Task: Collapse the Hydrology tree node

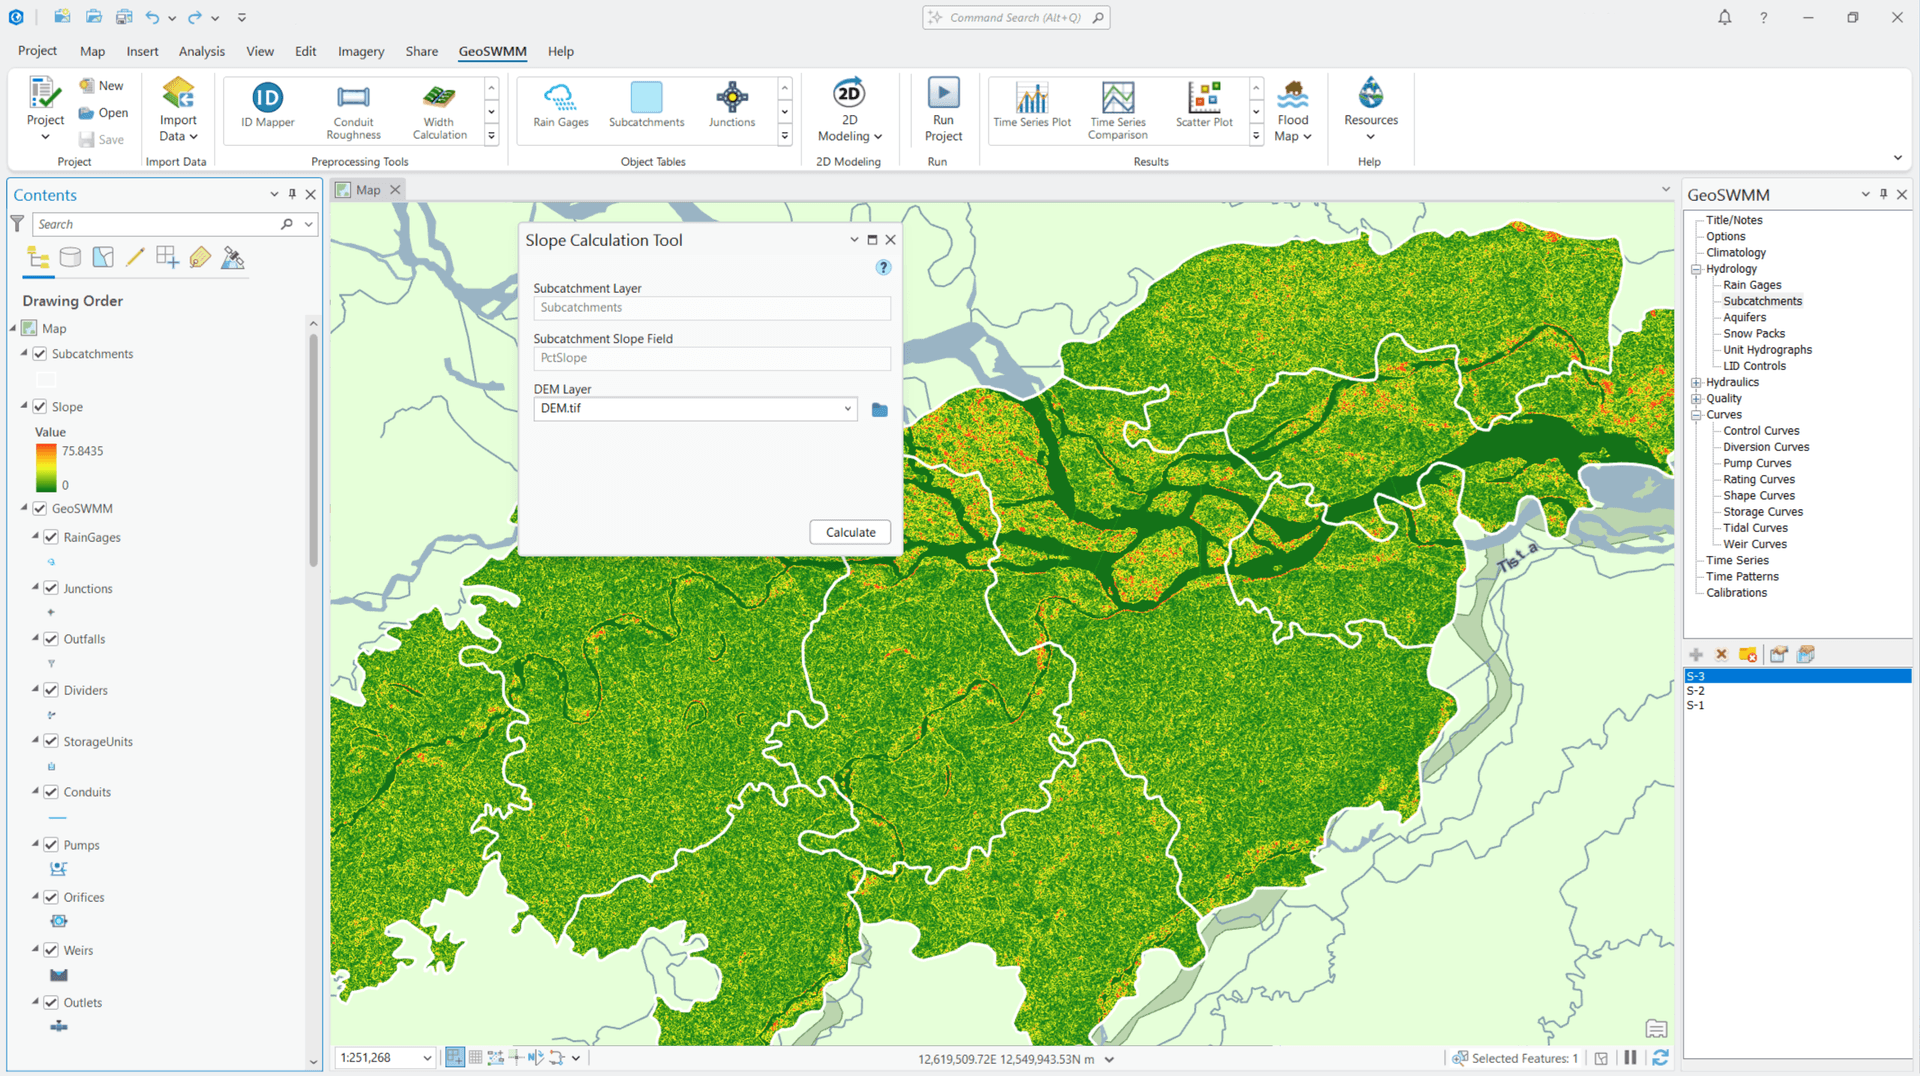Action: pos(1696,269)
